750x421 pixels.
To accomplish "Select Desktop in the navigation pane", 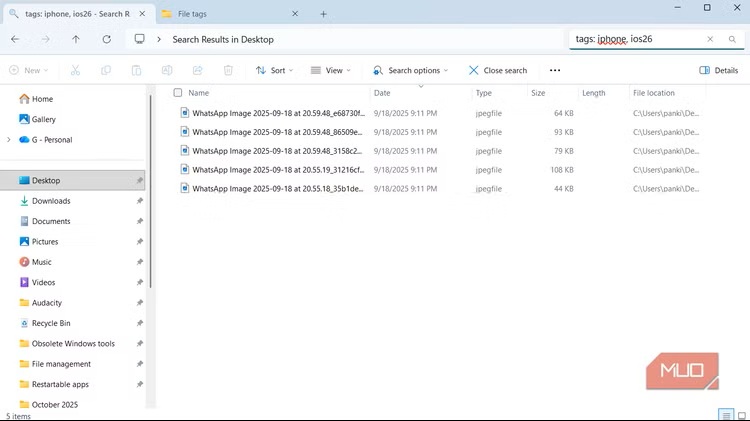I will click(46, 181).
